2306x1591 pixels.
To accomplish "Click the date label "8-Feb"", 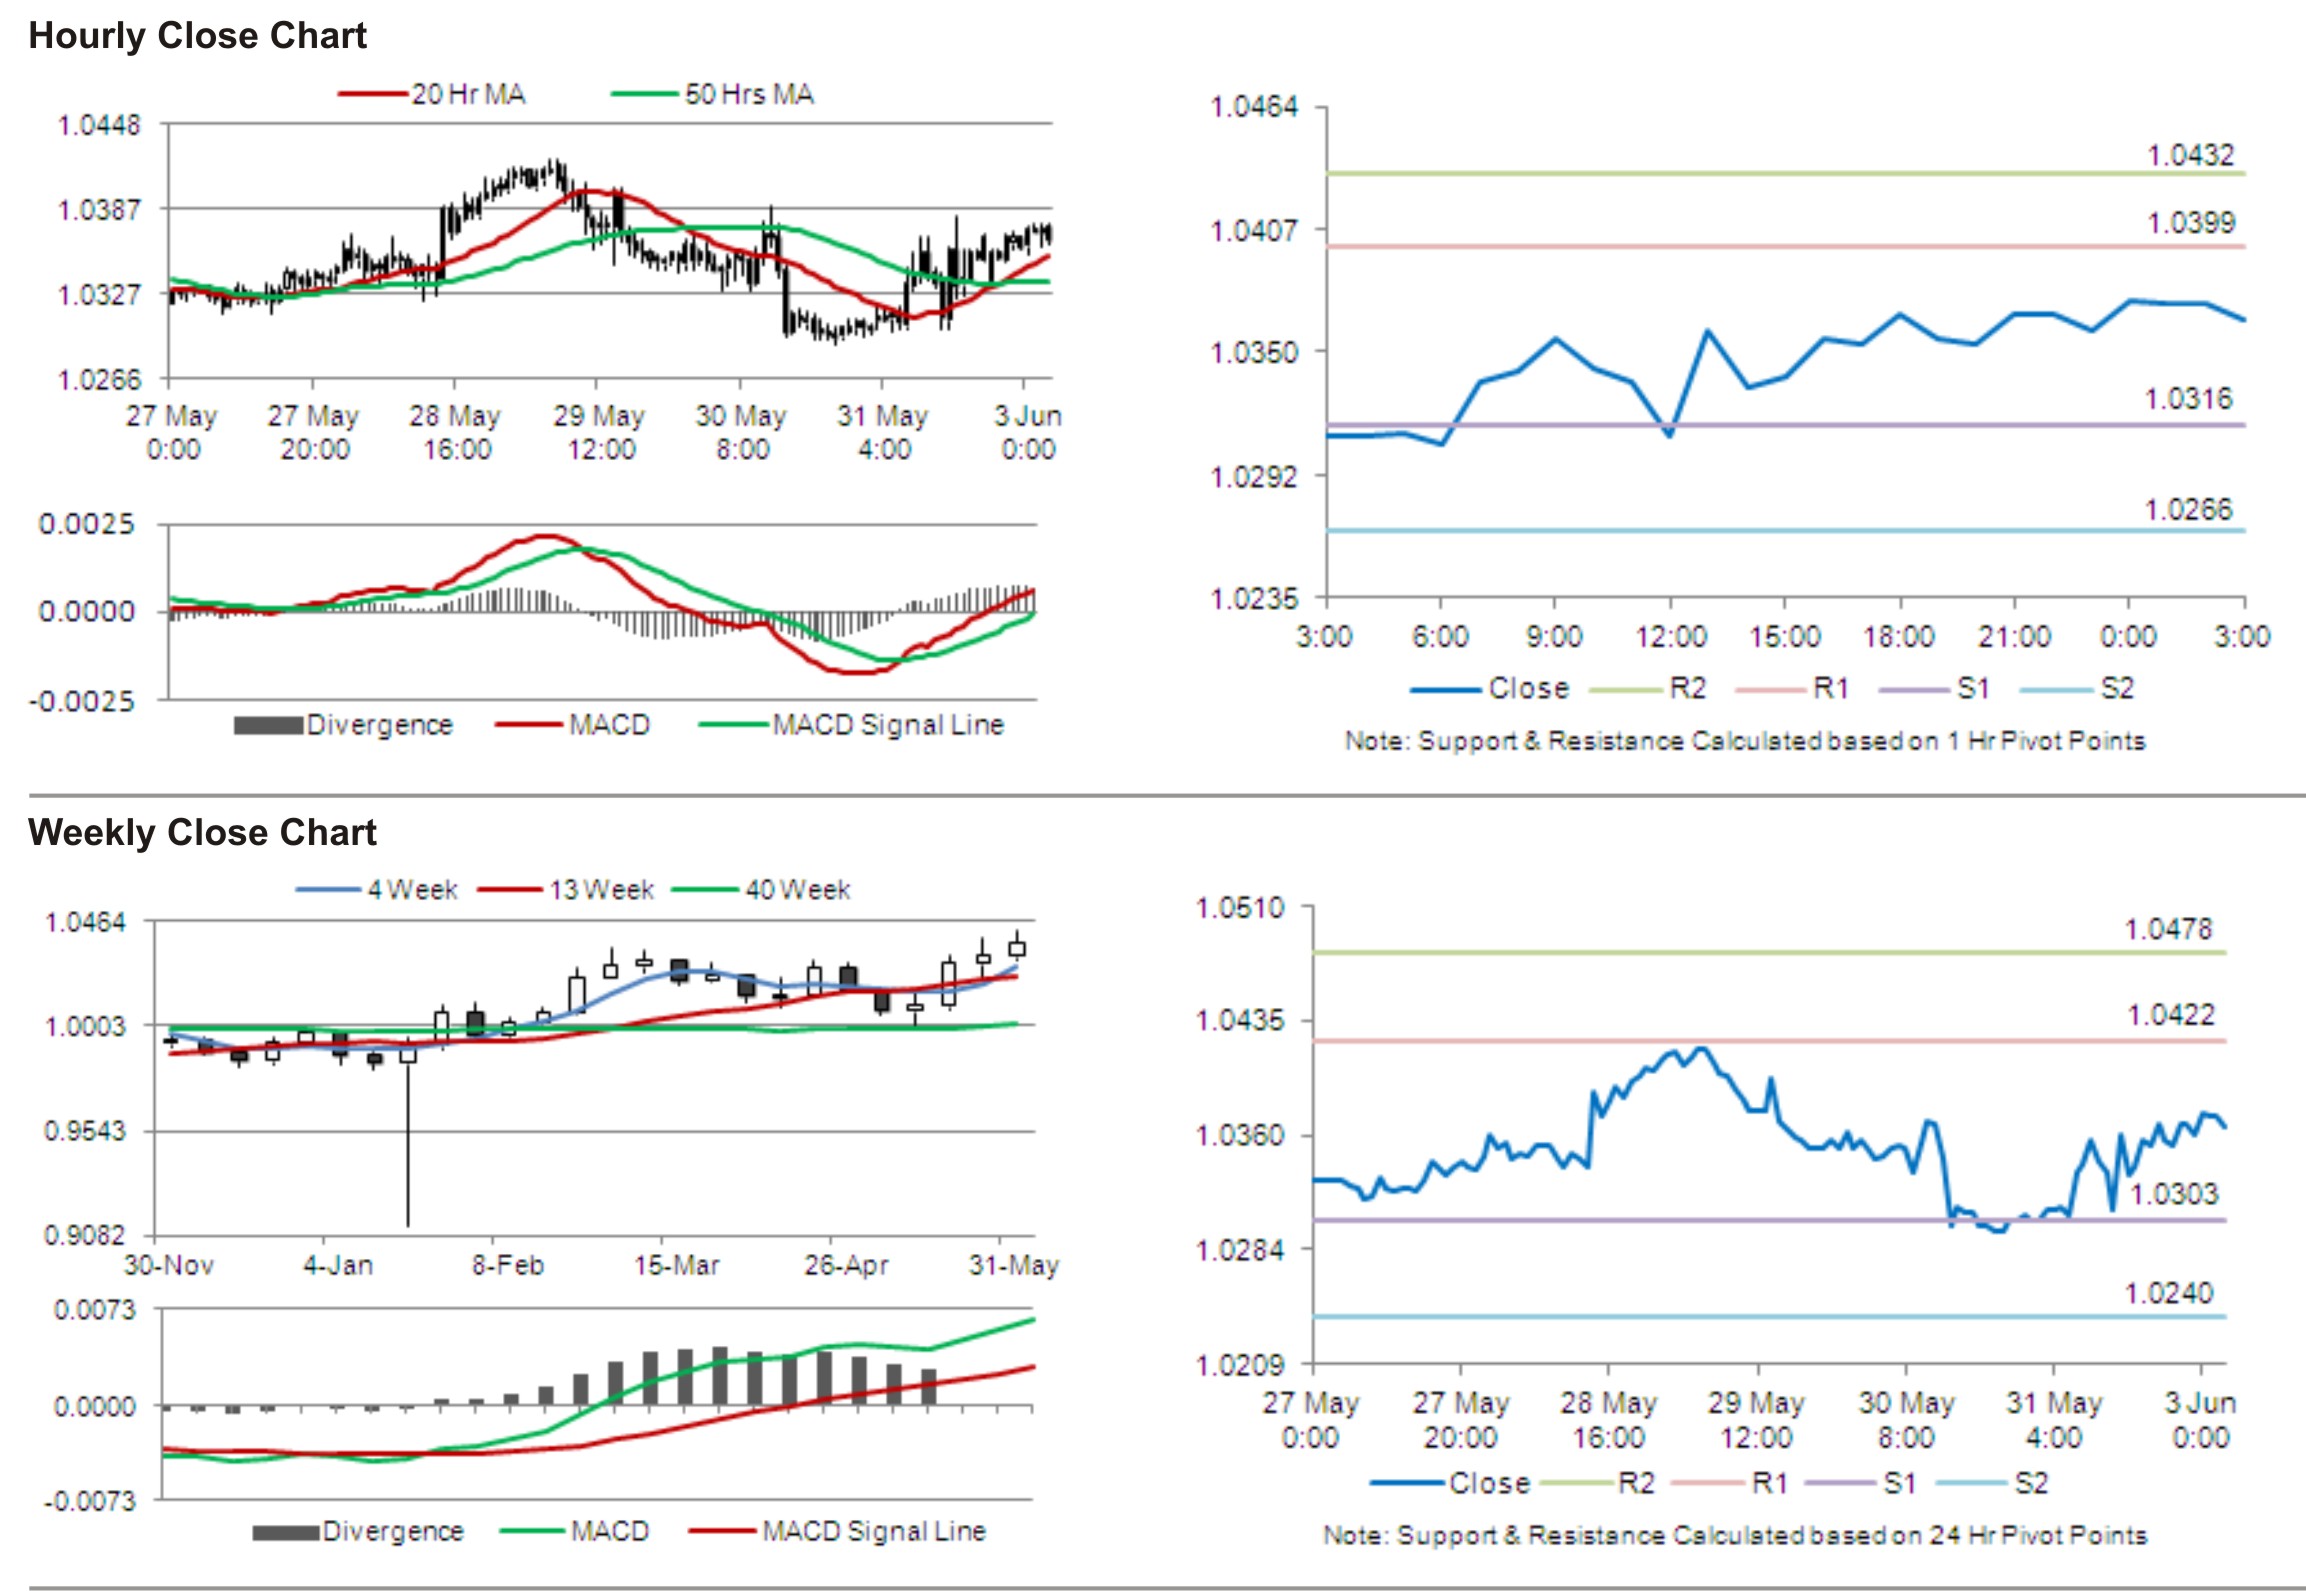I will coord(508,1265).
